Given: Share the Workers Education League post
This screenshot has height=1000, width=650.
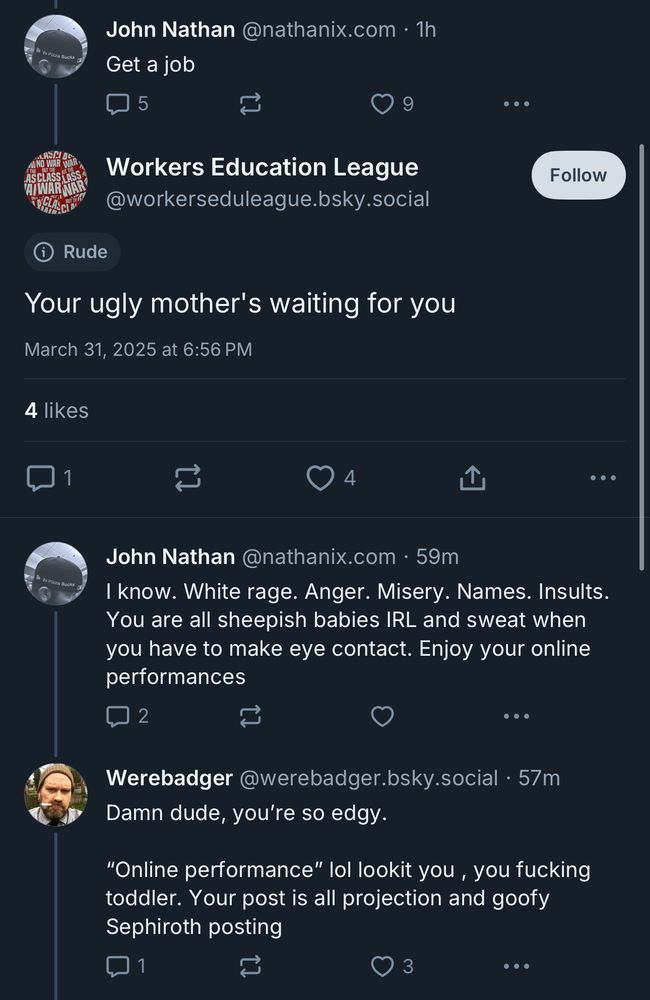Looking at the screenshot, I should point(472,479).
